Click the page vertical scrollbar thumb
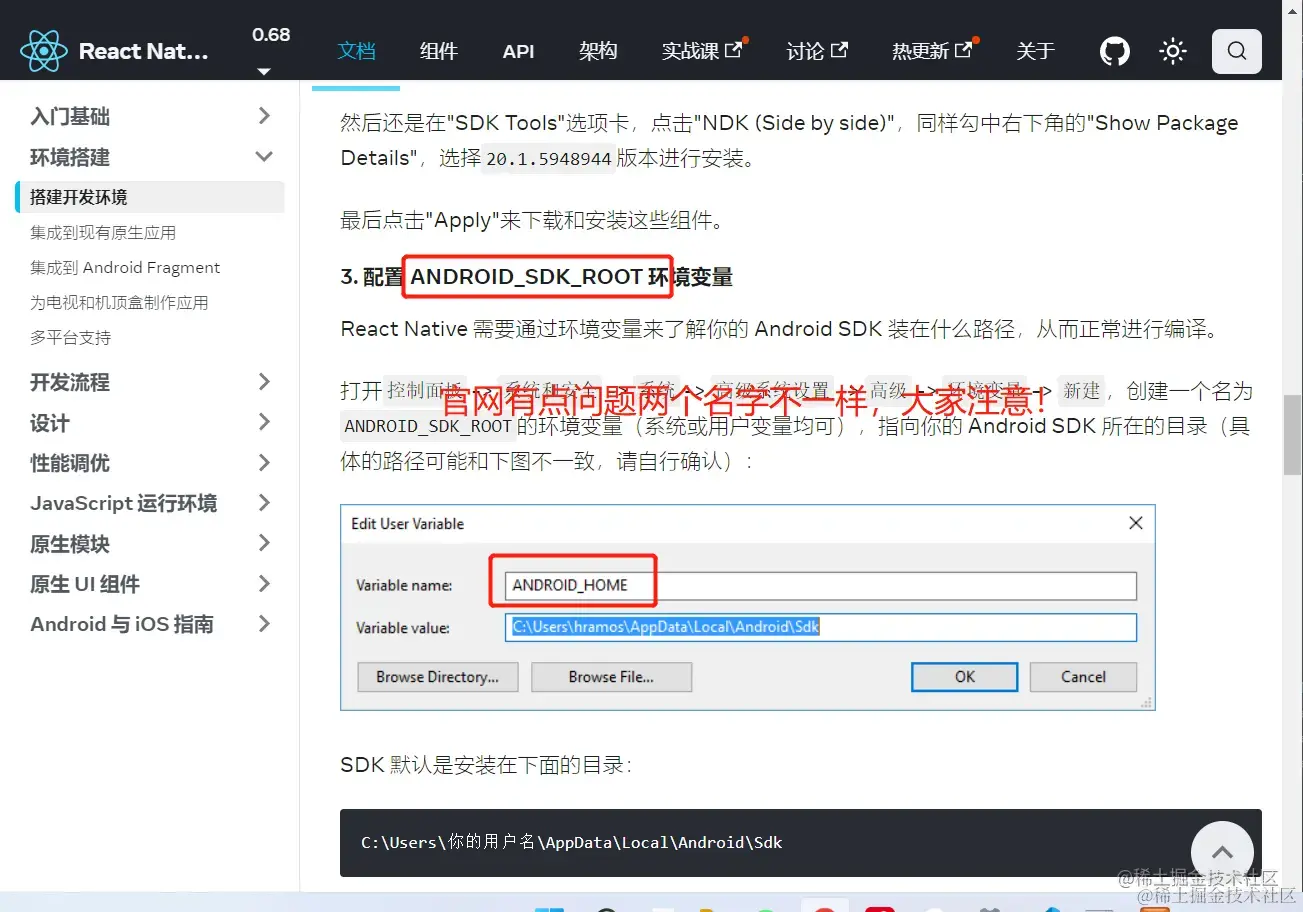This screenshot has width=1303, height=912. pyautogui.click(x=1292, y=435)
